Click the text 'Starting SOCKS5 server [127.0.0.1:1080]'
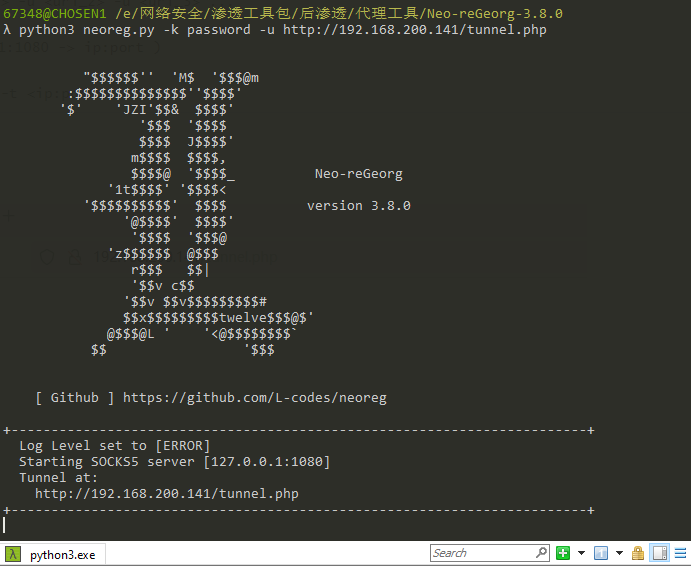The height and width of the screenshot is (567, 691). tap(175, 462)
